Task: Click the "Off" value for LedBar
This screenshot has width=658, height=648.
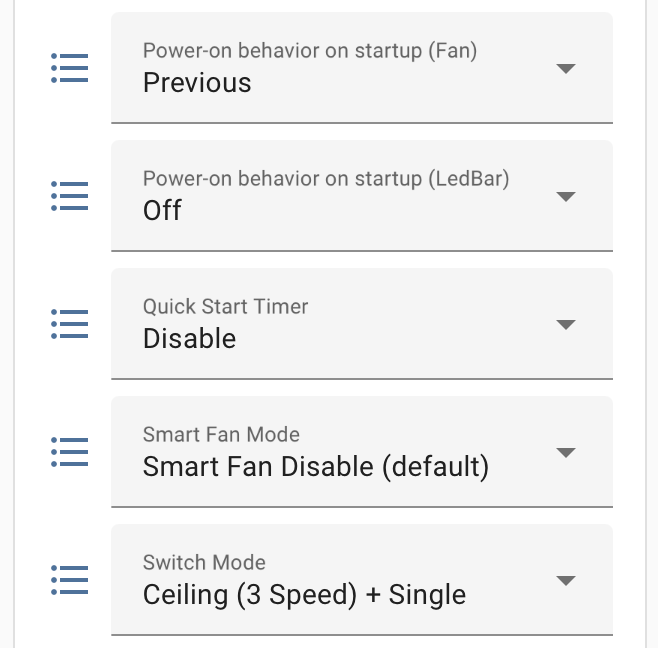Action: point(162,211)
